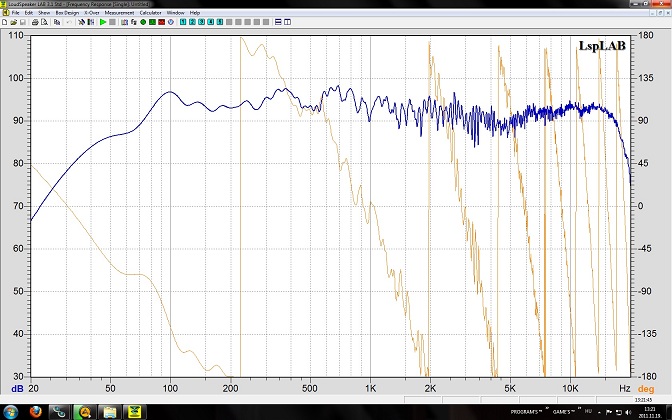
Task: Click the green circle toolbar icon
Action: [143, 22]
